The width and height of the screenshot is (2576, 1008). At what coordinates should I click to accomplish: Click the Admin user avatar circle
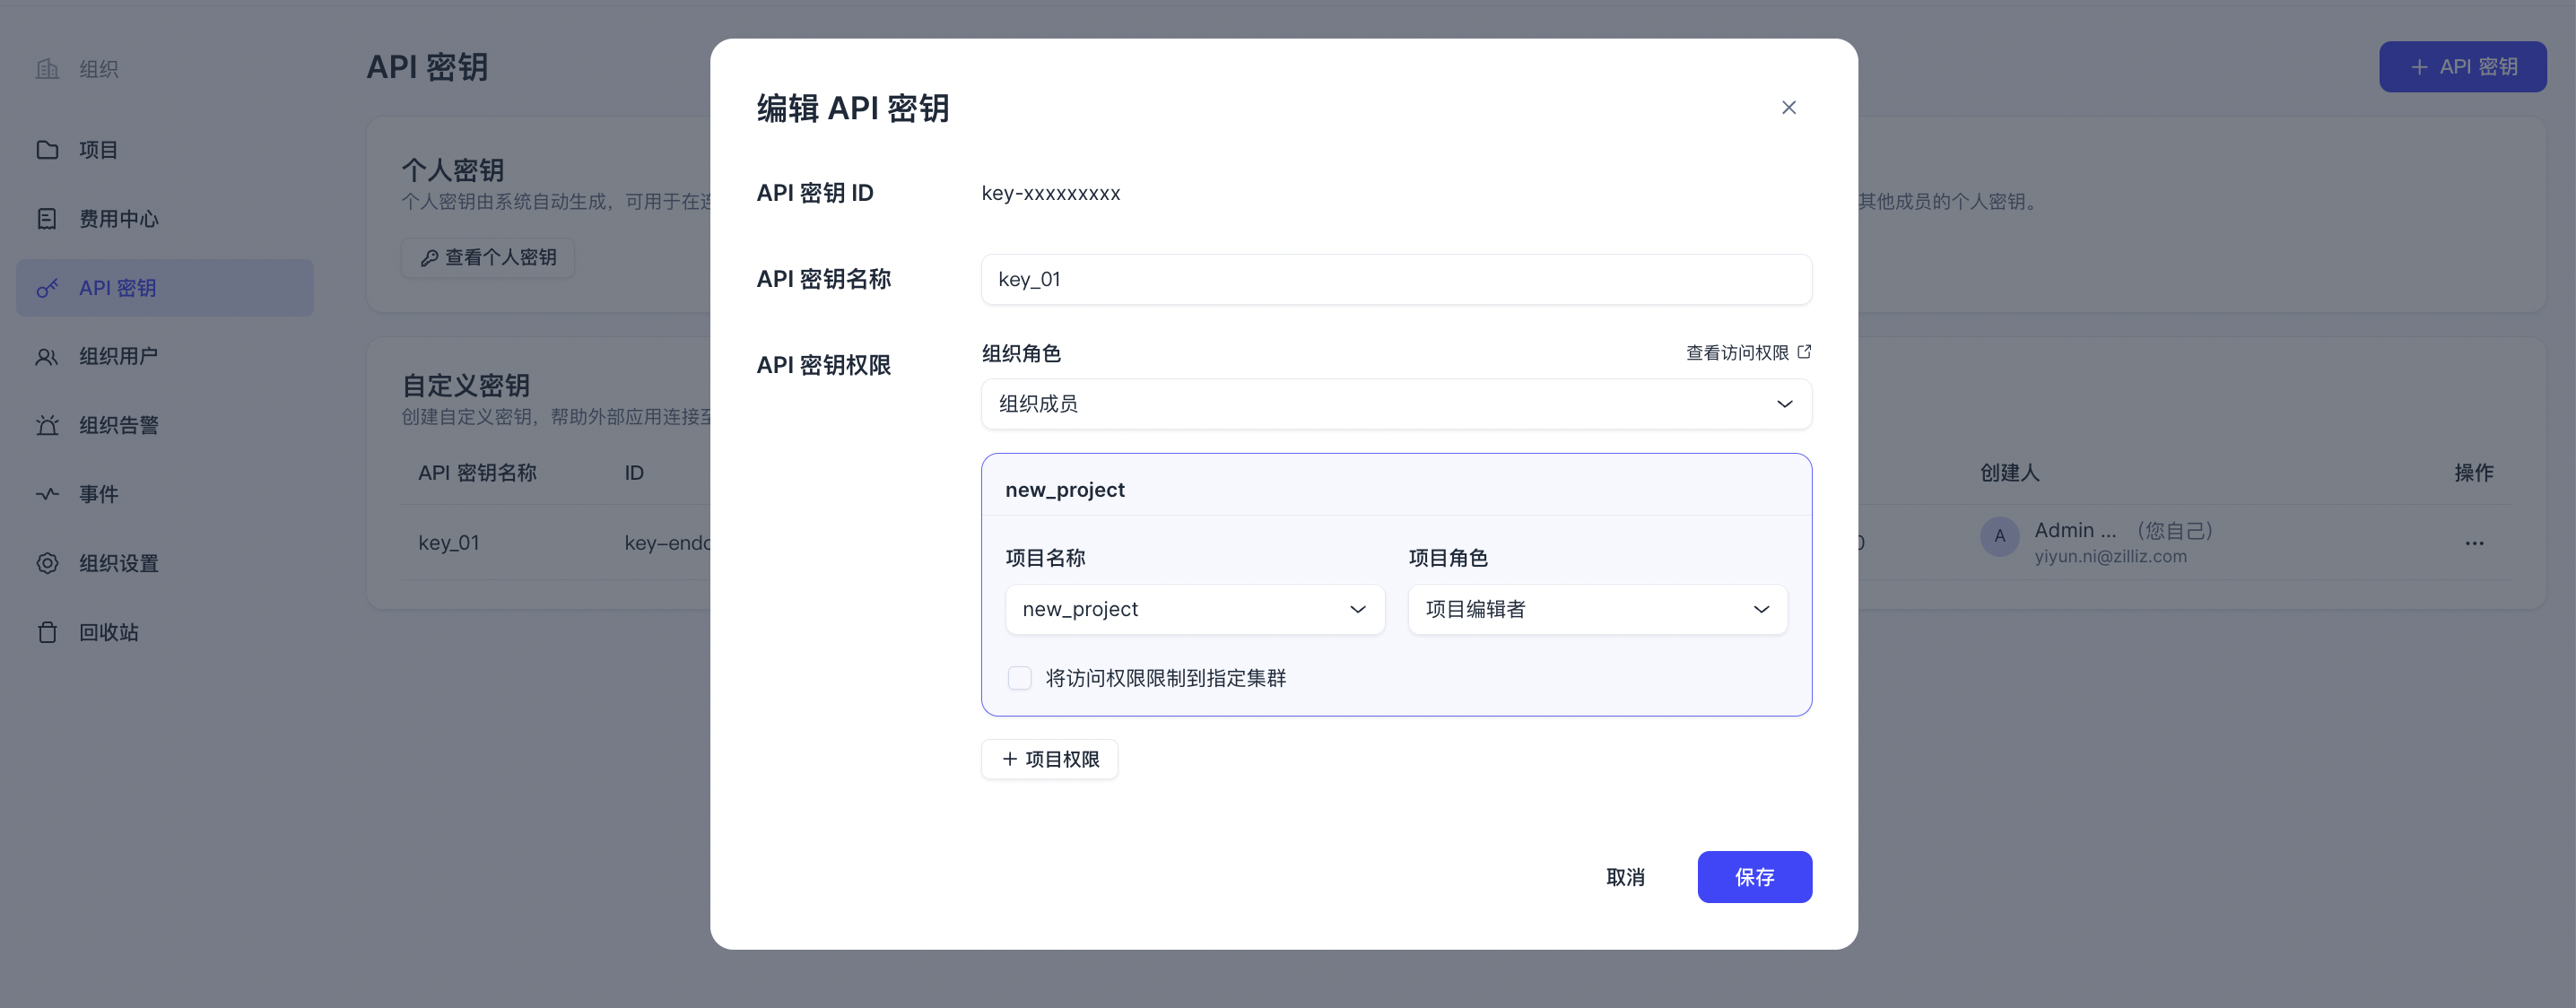pyautogui.click(x=1999, y=536)
